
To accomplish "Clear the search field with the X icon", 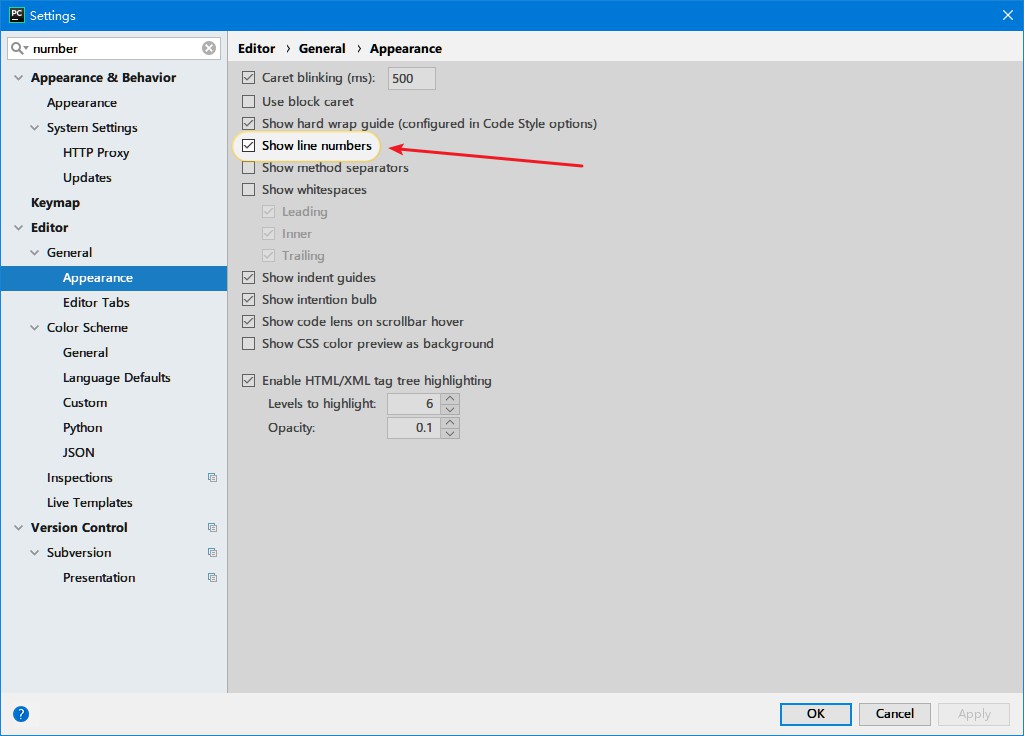I will pos(209,48).
